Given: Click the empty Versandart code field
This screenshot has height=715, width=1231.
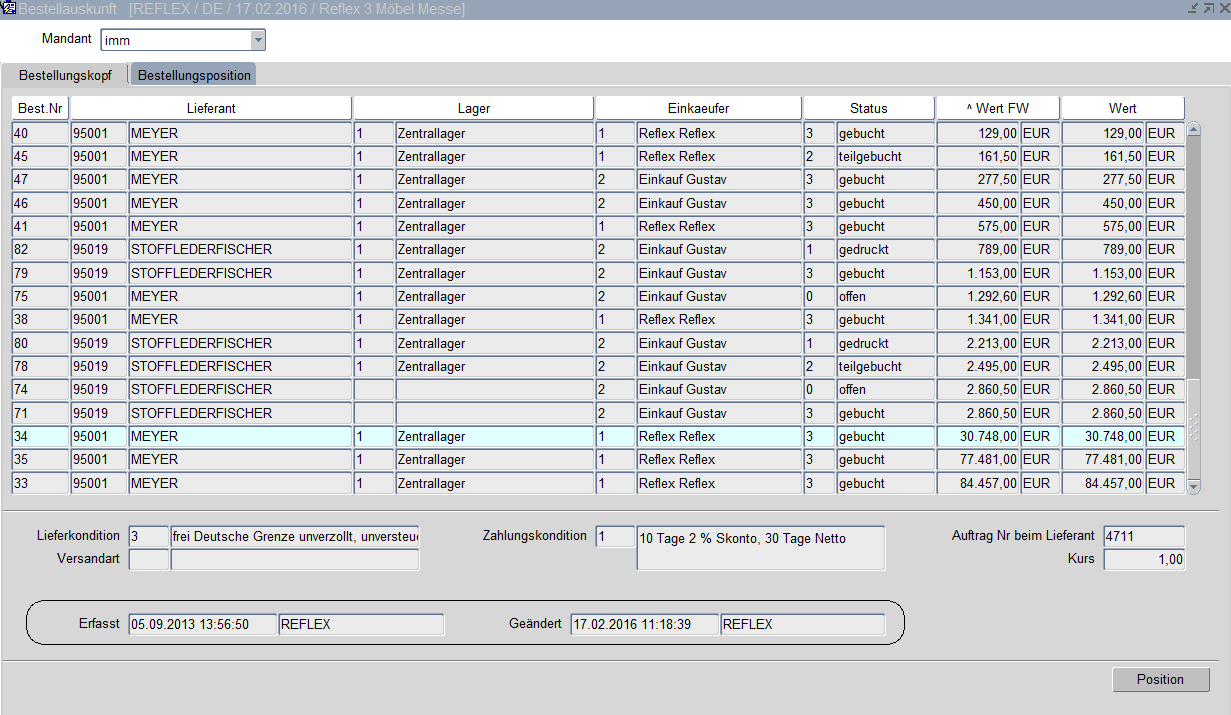Looking at the screenshot, I should [149, 559].
